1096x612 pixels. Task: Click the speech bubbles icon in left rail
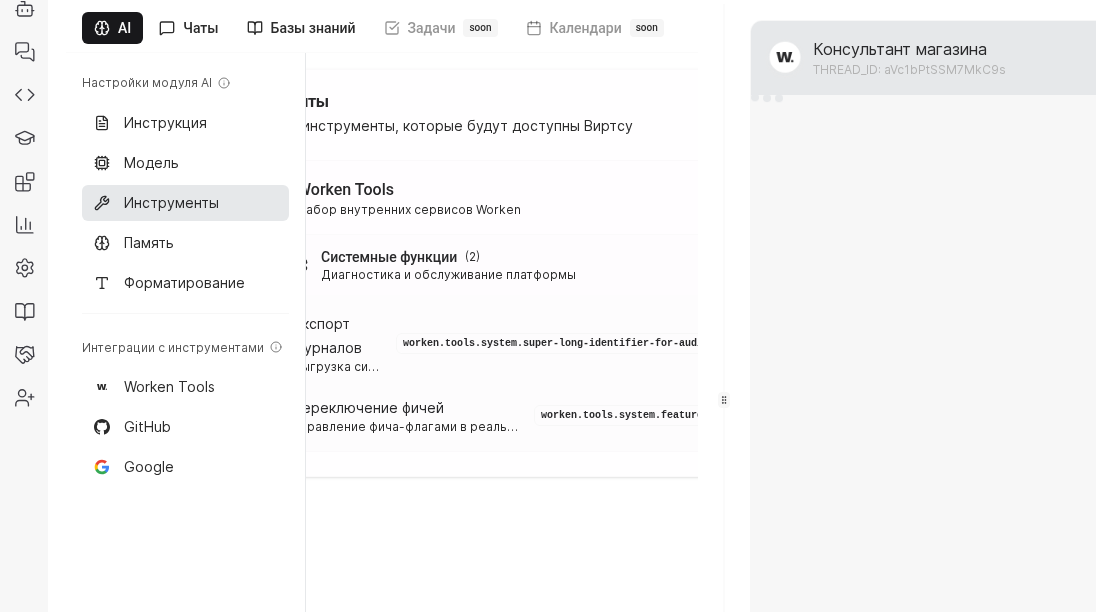(x=25, y=52)
